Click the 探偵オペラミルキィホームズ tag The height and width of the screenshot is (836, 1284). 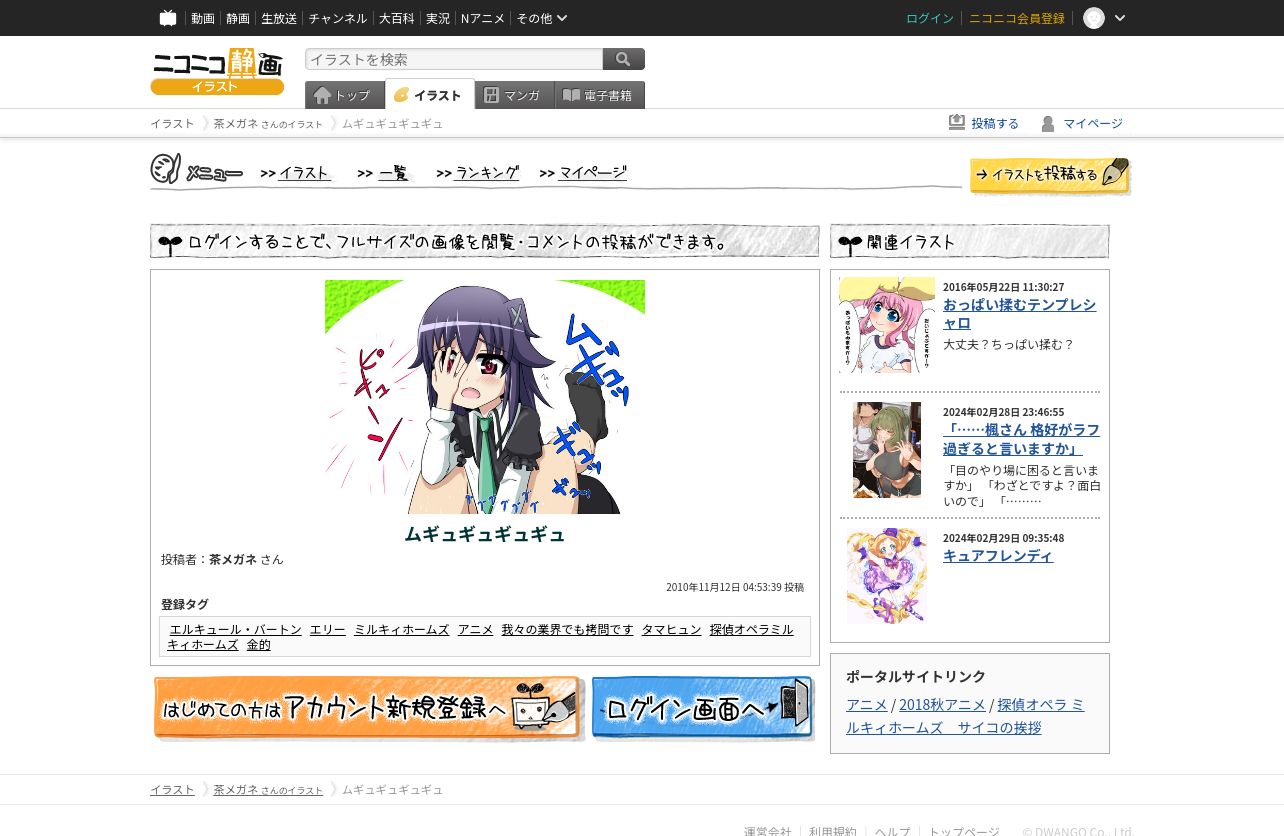point(751,629)
